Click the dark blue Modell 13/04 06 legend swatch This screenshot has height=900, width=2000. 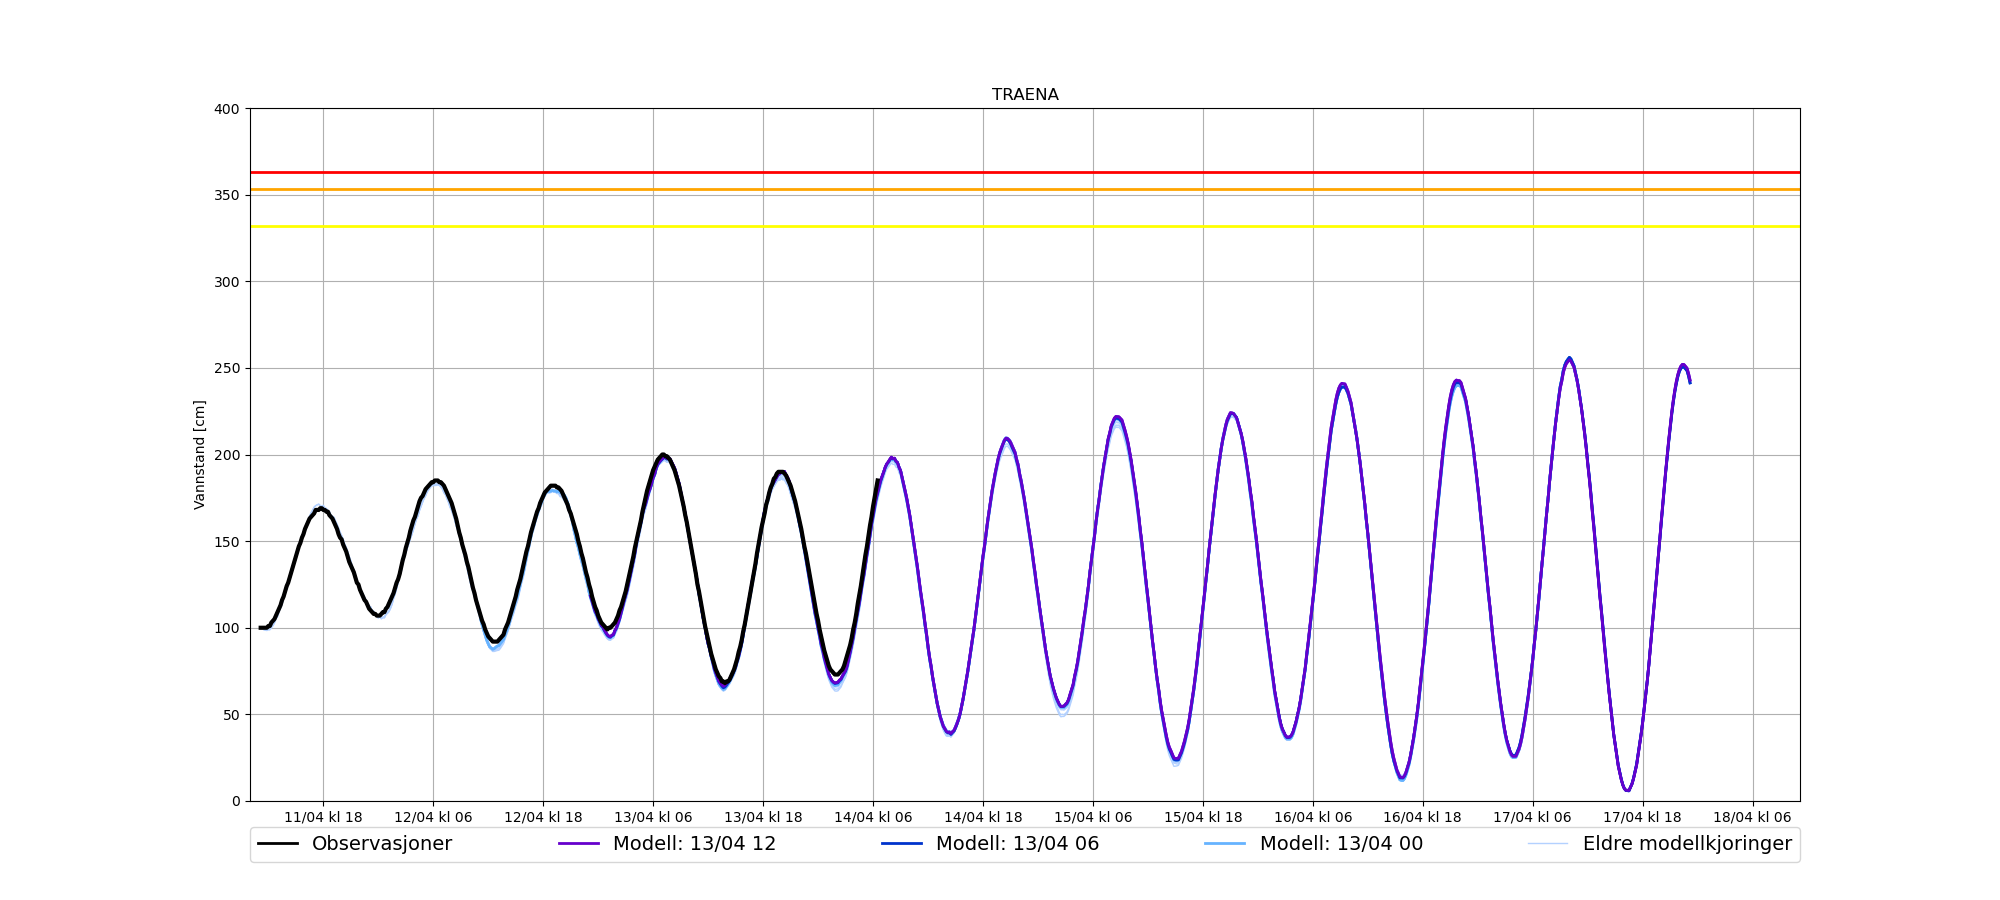point(902,844)
